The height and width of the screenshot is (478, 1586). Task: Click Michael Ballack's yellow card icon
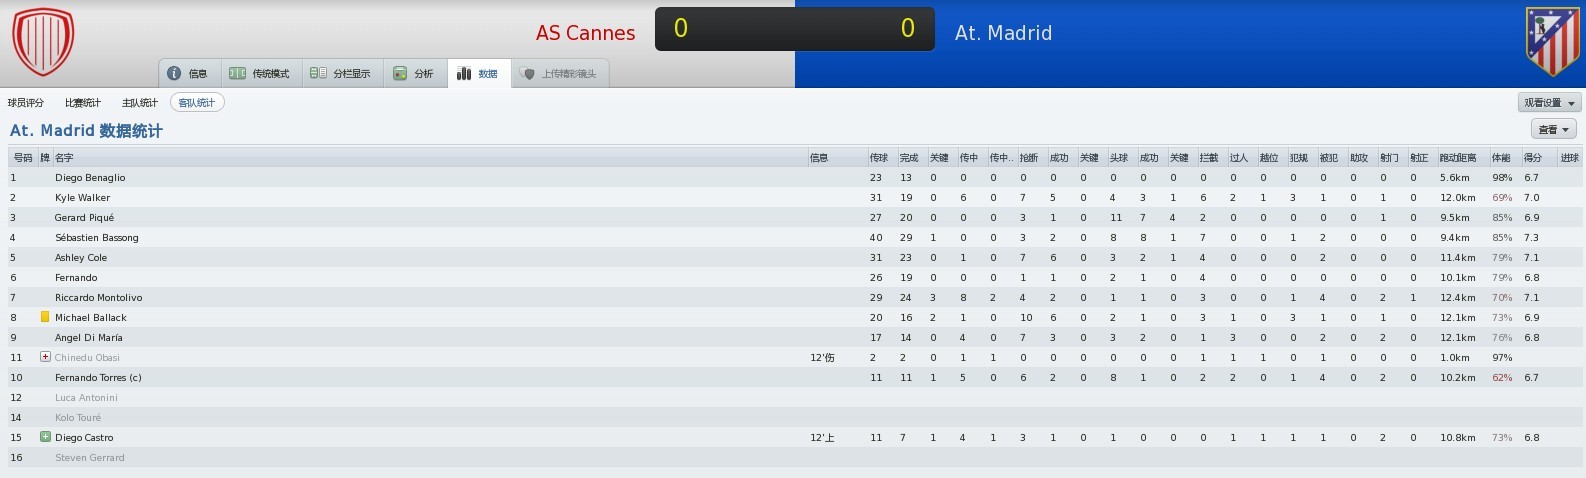click(x=45, y=317)
